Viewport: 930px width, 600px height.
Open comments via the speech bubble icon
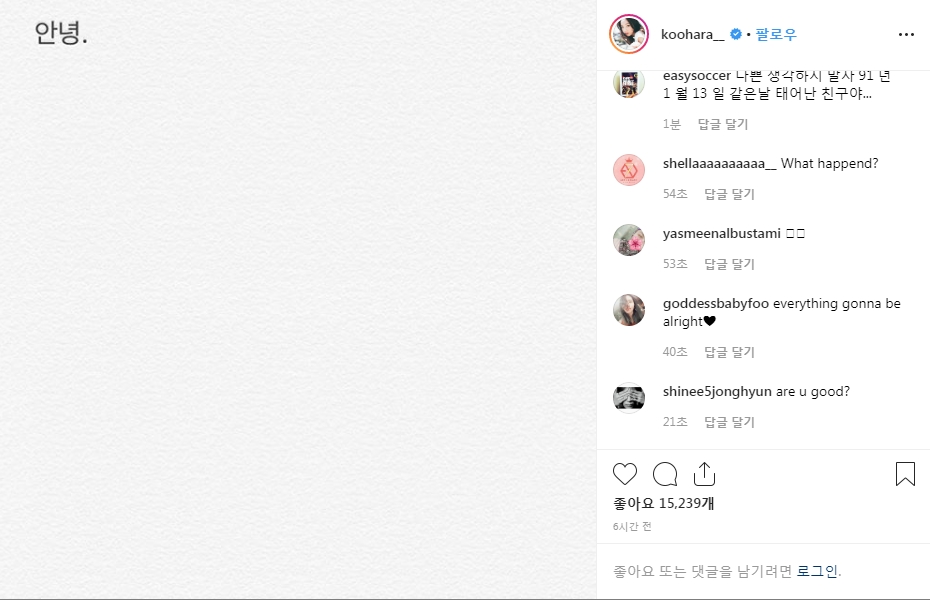click(x=665, y=474)
